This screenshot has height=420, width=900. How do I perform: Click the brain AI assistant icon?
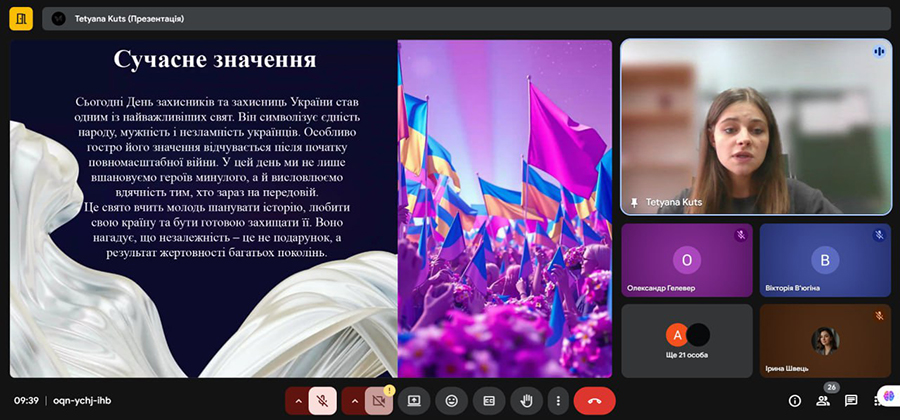click(889, 396)
